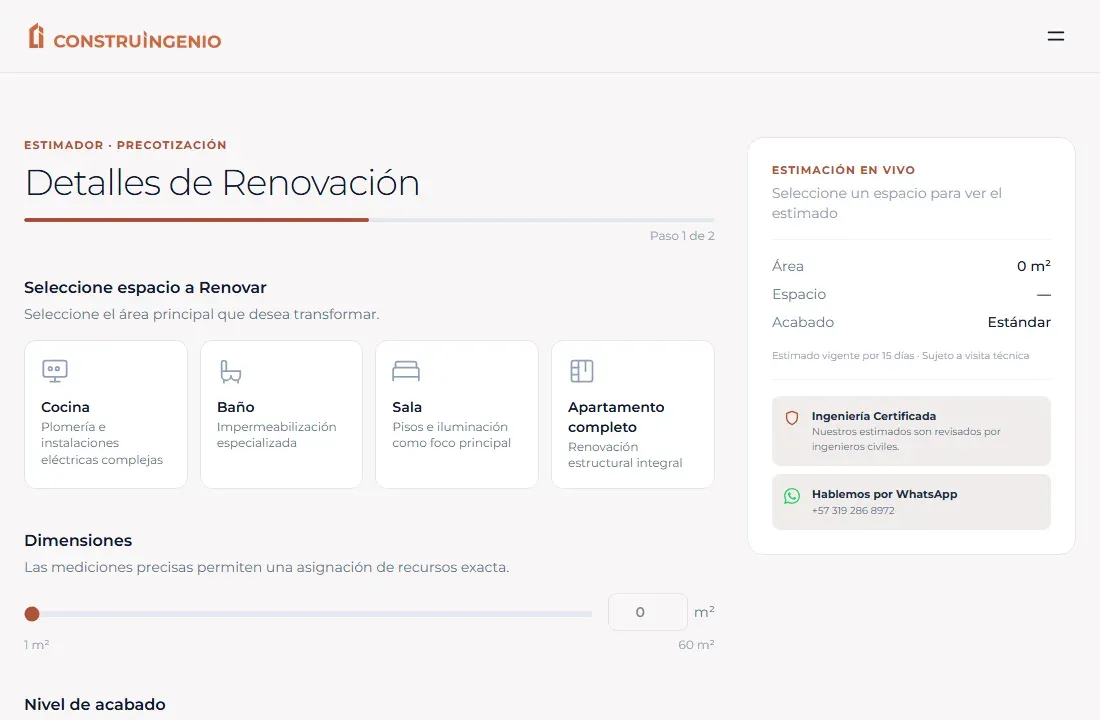The height and width of the screenshot is (720, 1100).
Task: Click the '60 m²' maximum label
Action: (696, 645)
